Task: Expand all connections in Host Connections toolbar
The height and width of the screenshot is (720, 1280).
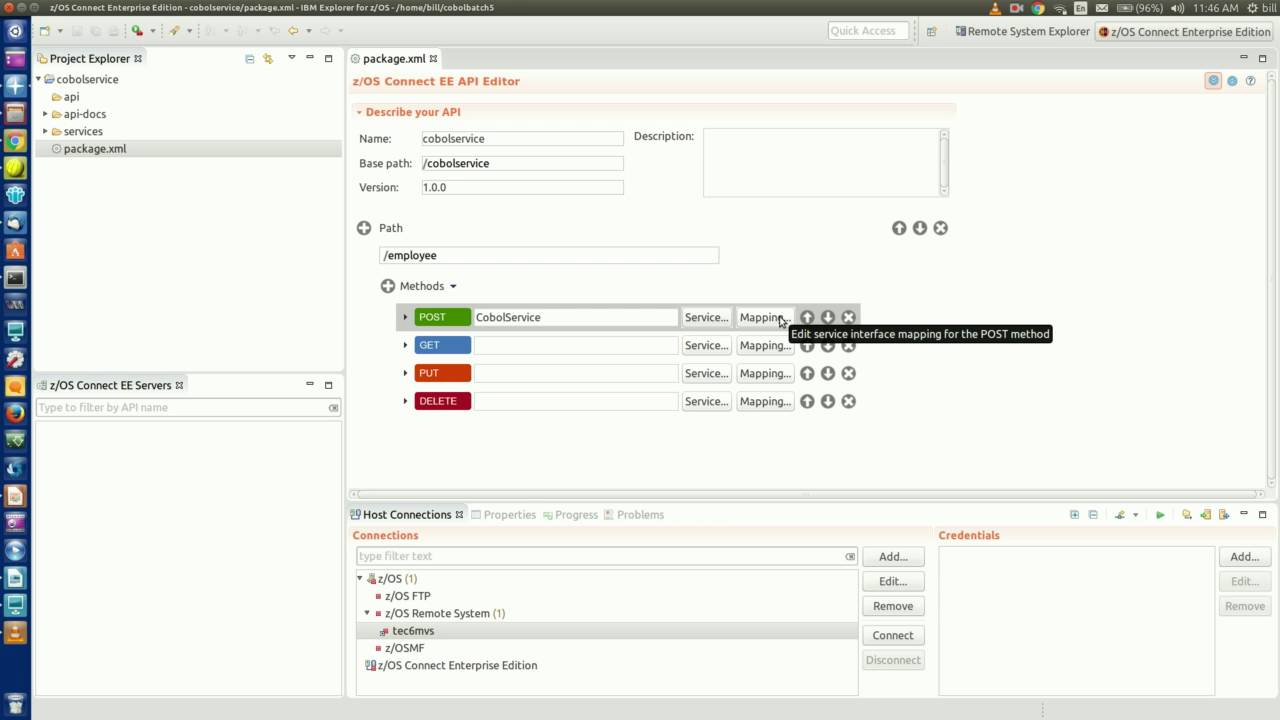Action: 1075,515
